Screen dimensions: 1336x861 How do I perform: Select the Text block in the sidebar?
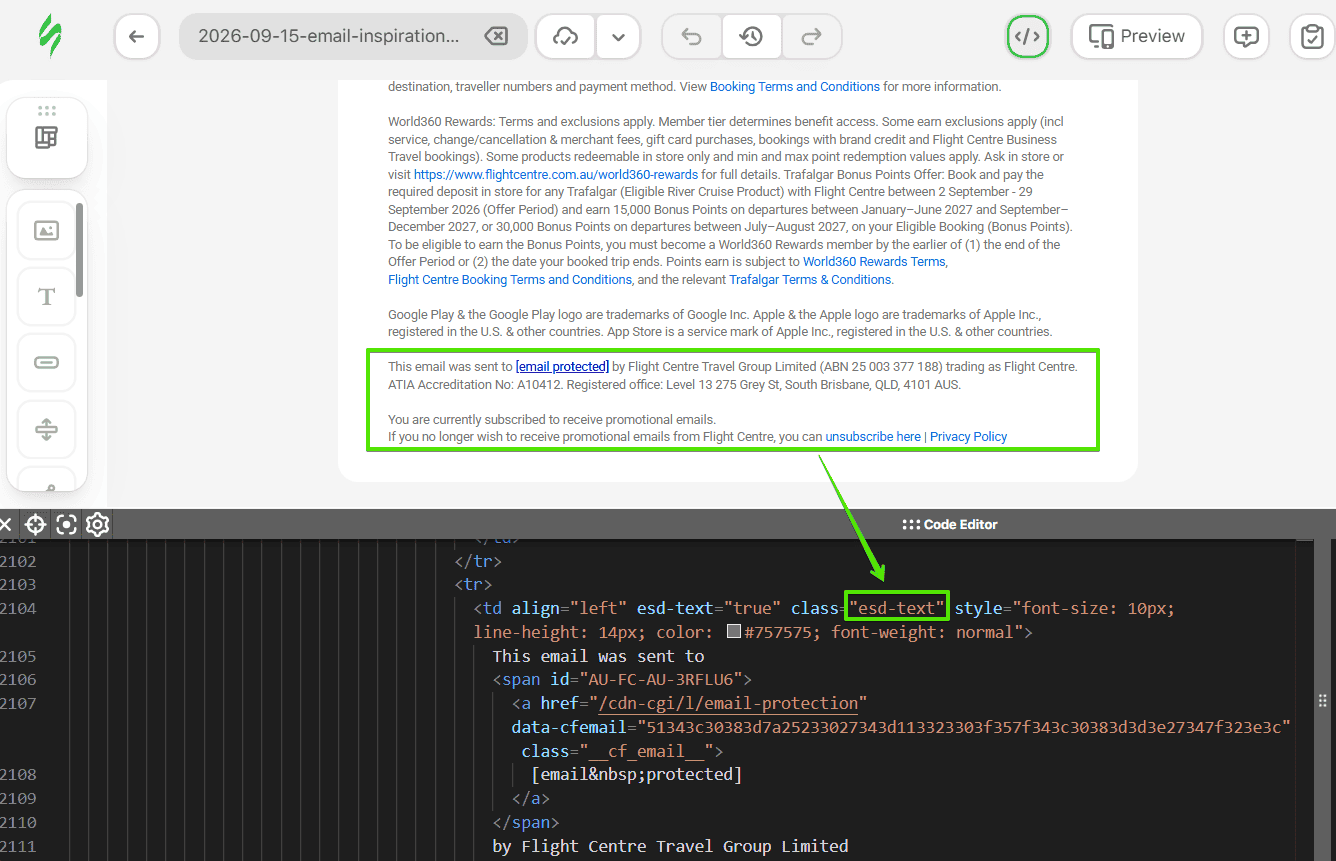[47, 296]
